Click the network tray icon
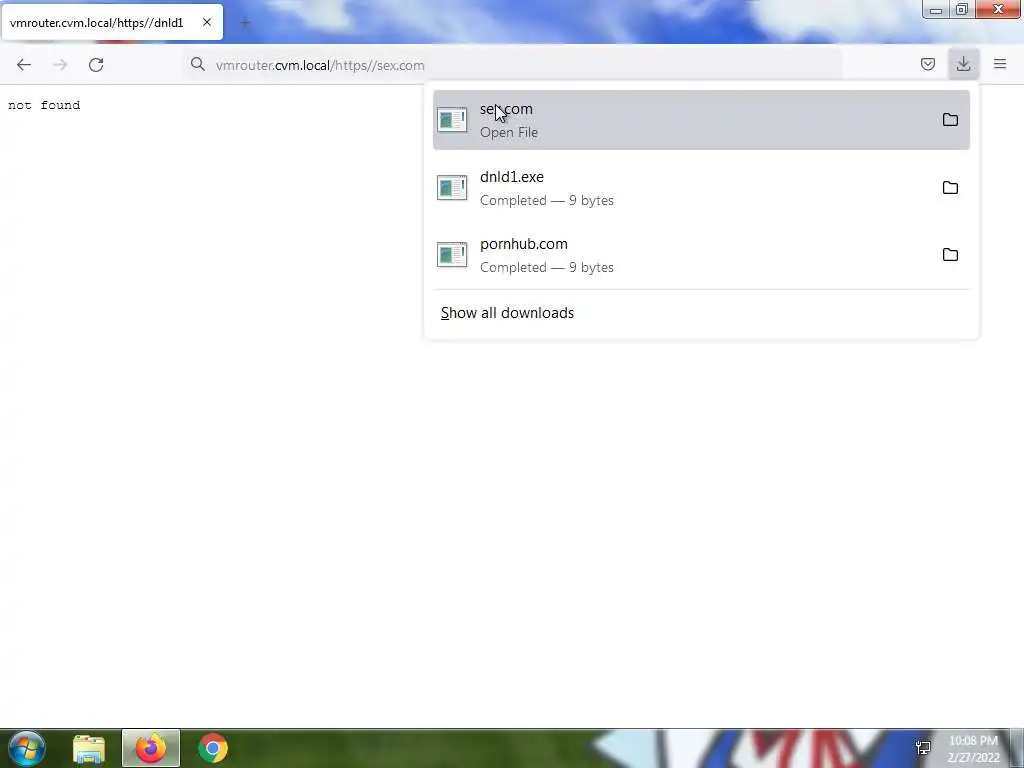Image resolution: width=1024 pixels, height=768 pixels. (x=923, y=748)
